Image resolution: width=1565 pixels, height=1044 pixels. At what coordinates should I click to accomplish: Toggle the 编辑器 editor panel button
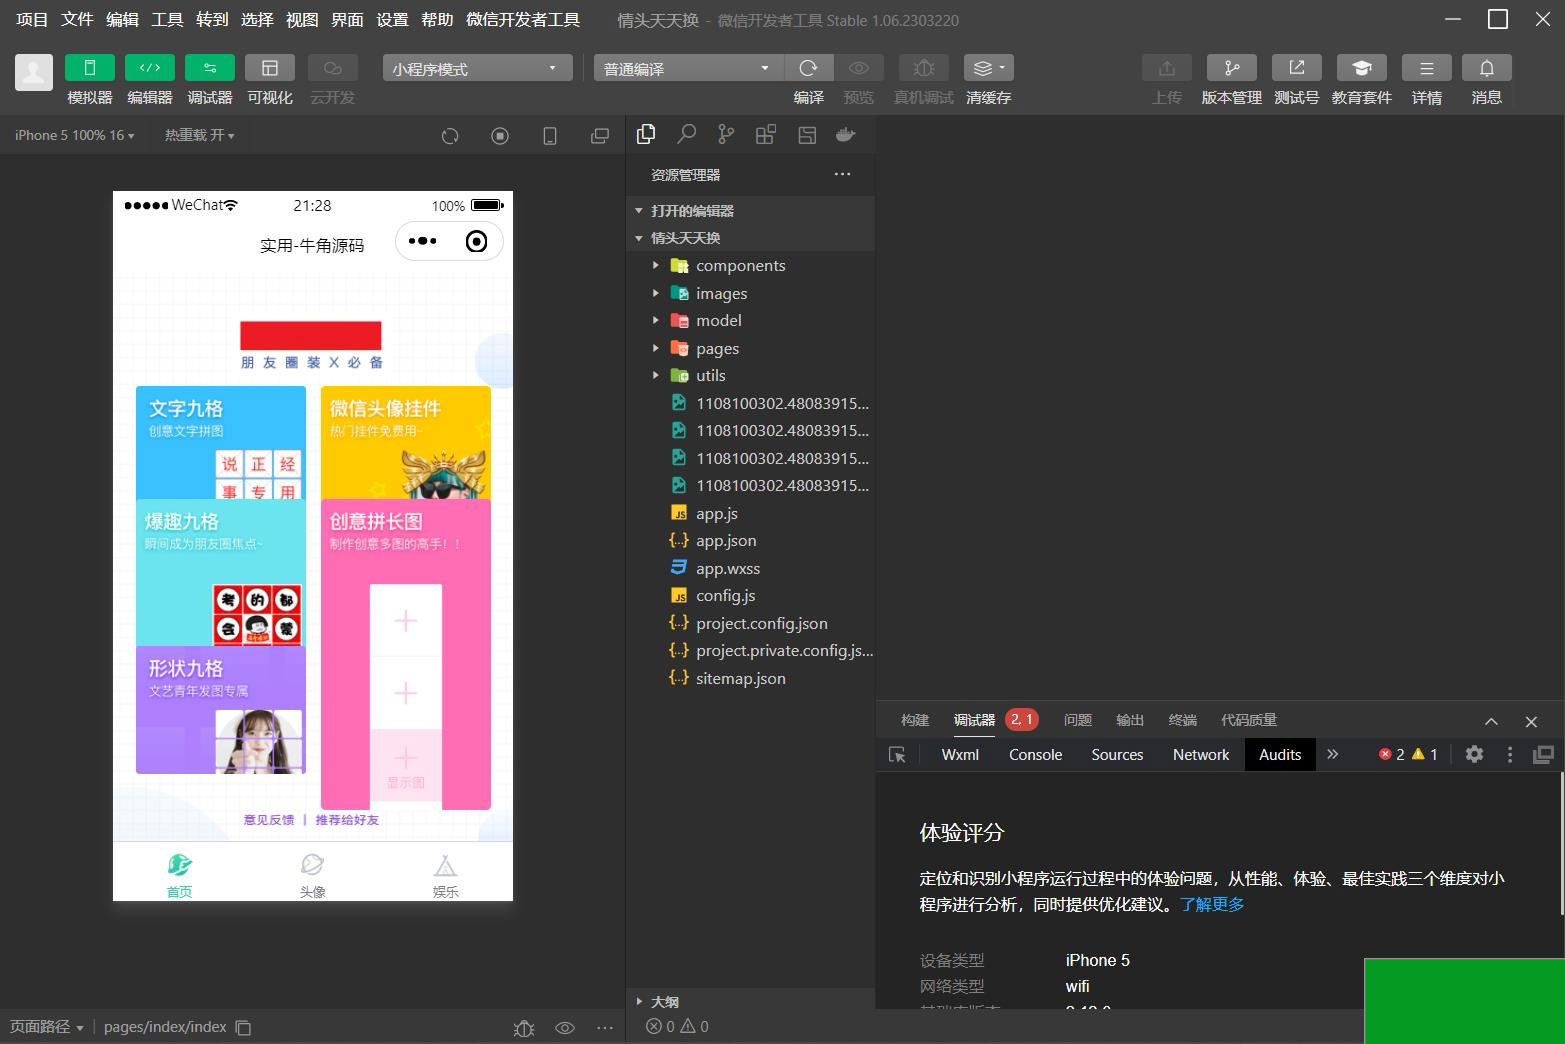point(150,67)
